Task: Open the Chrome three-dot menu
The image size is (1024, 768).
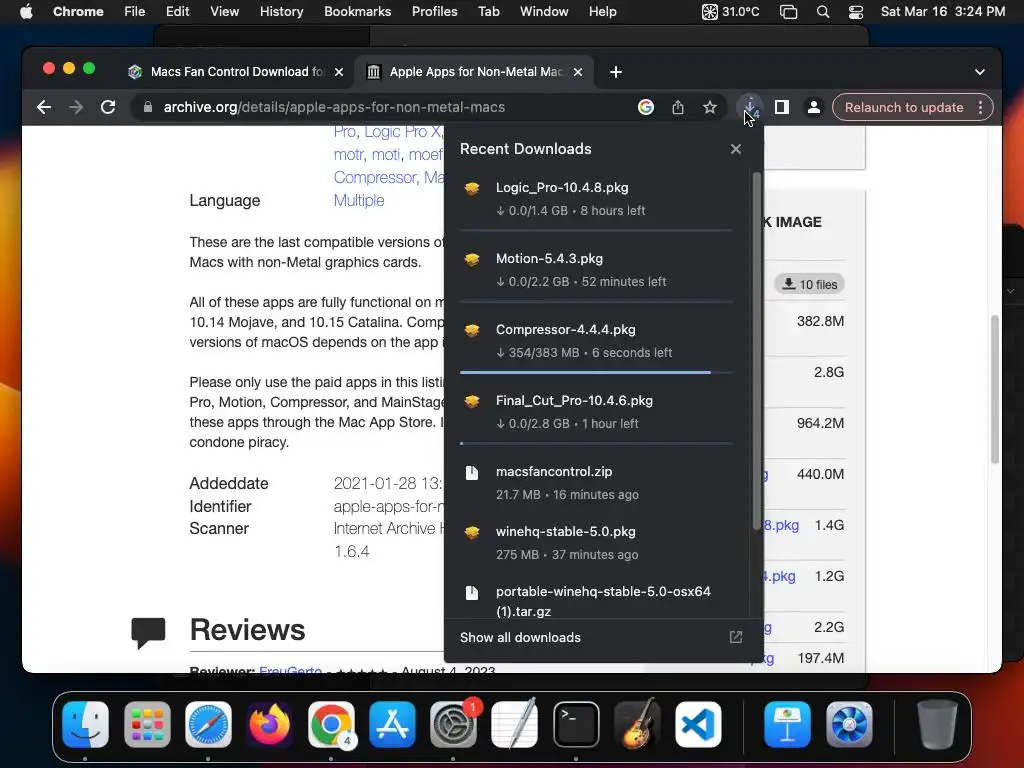Action: click(x=980, y=107)
